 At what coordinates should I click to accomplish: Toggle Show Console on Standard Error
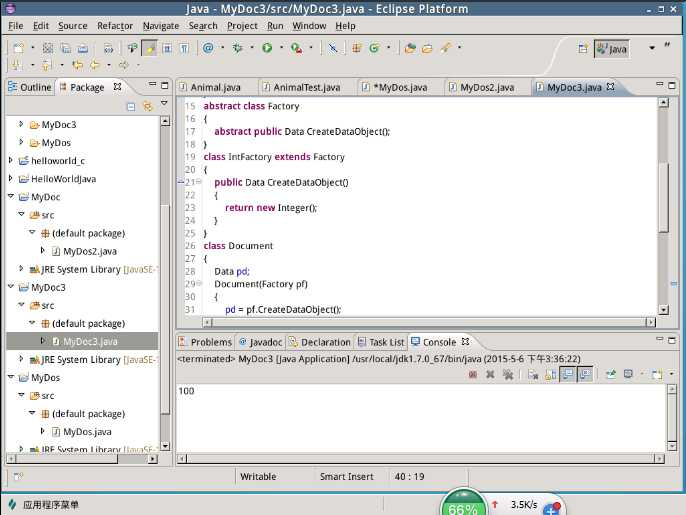coord(585,374)
